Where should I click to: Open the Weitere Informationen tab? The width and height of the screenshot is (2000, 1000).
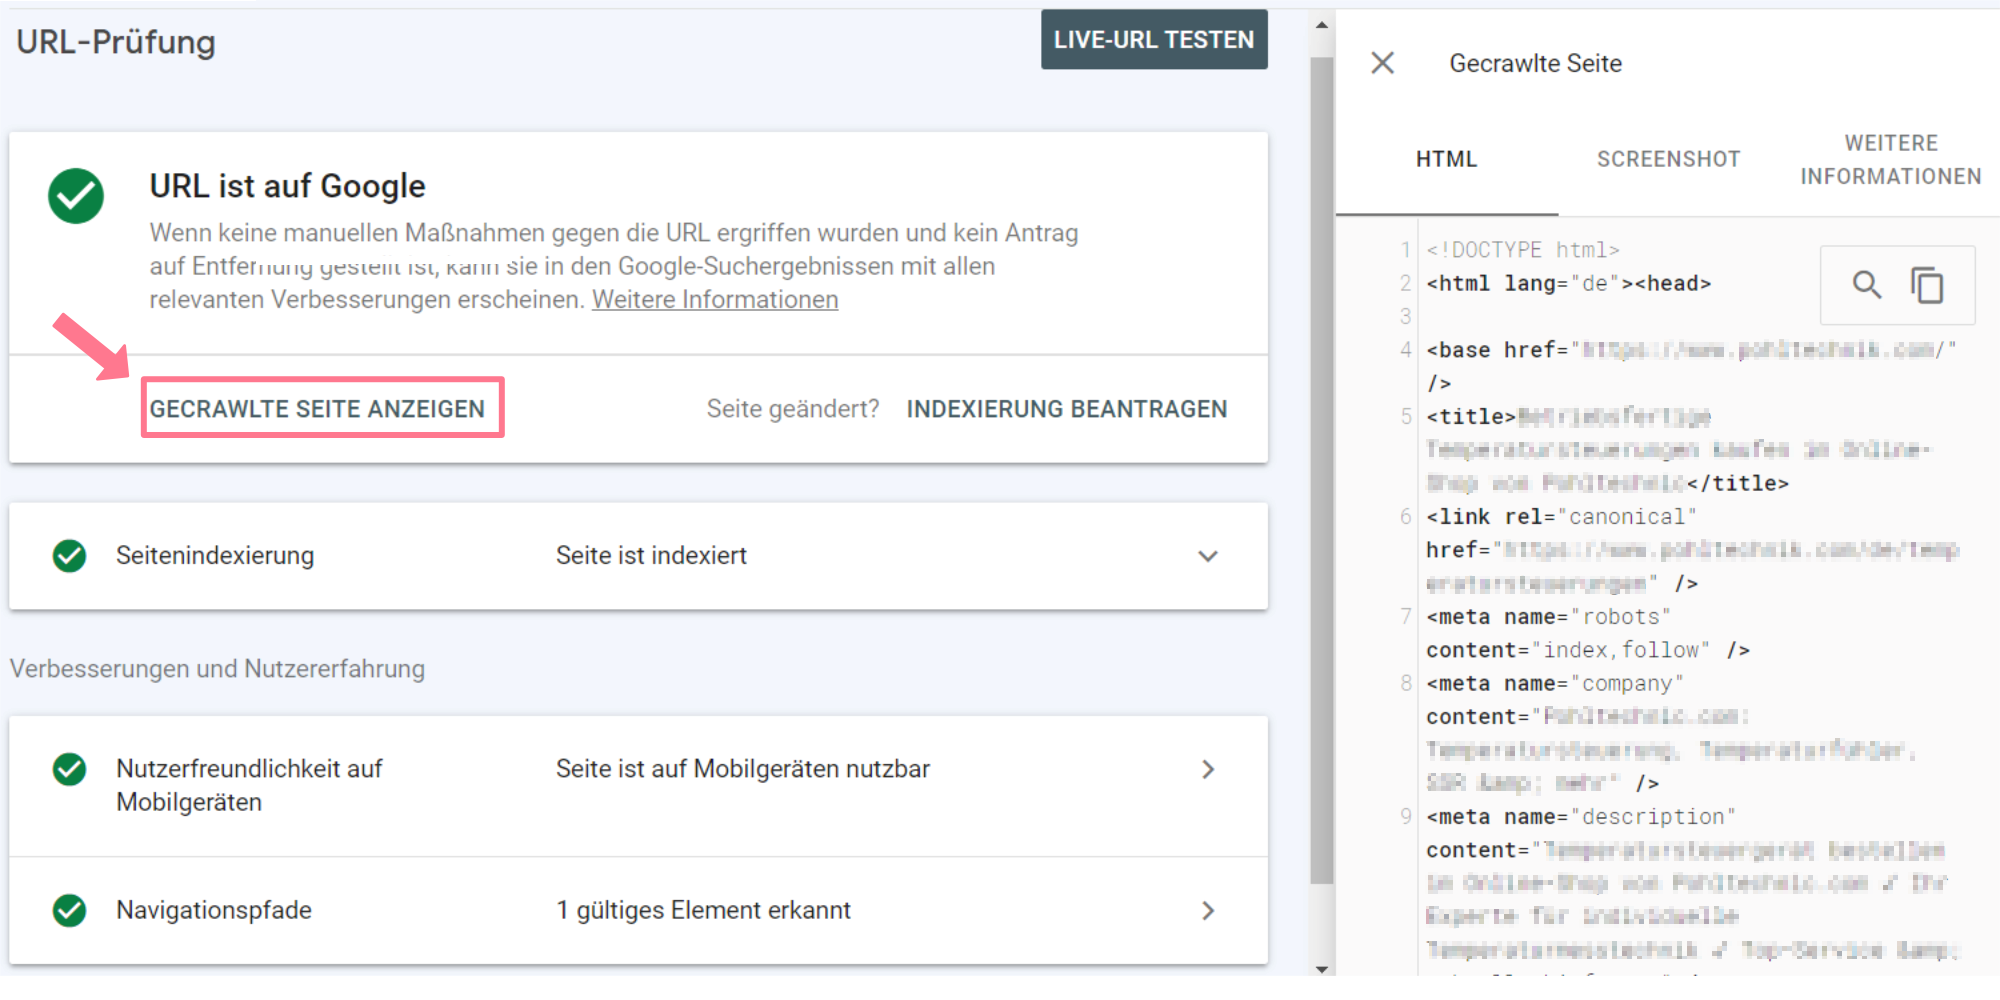click(x=1890, y=159)
